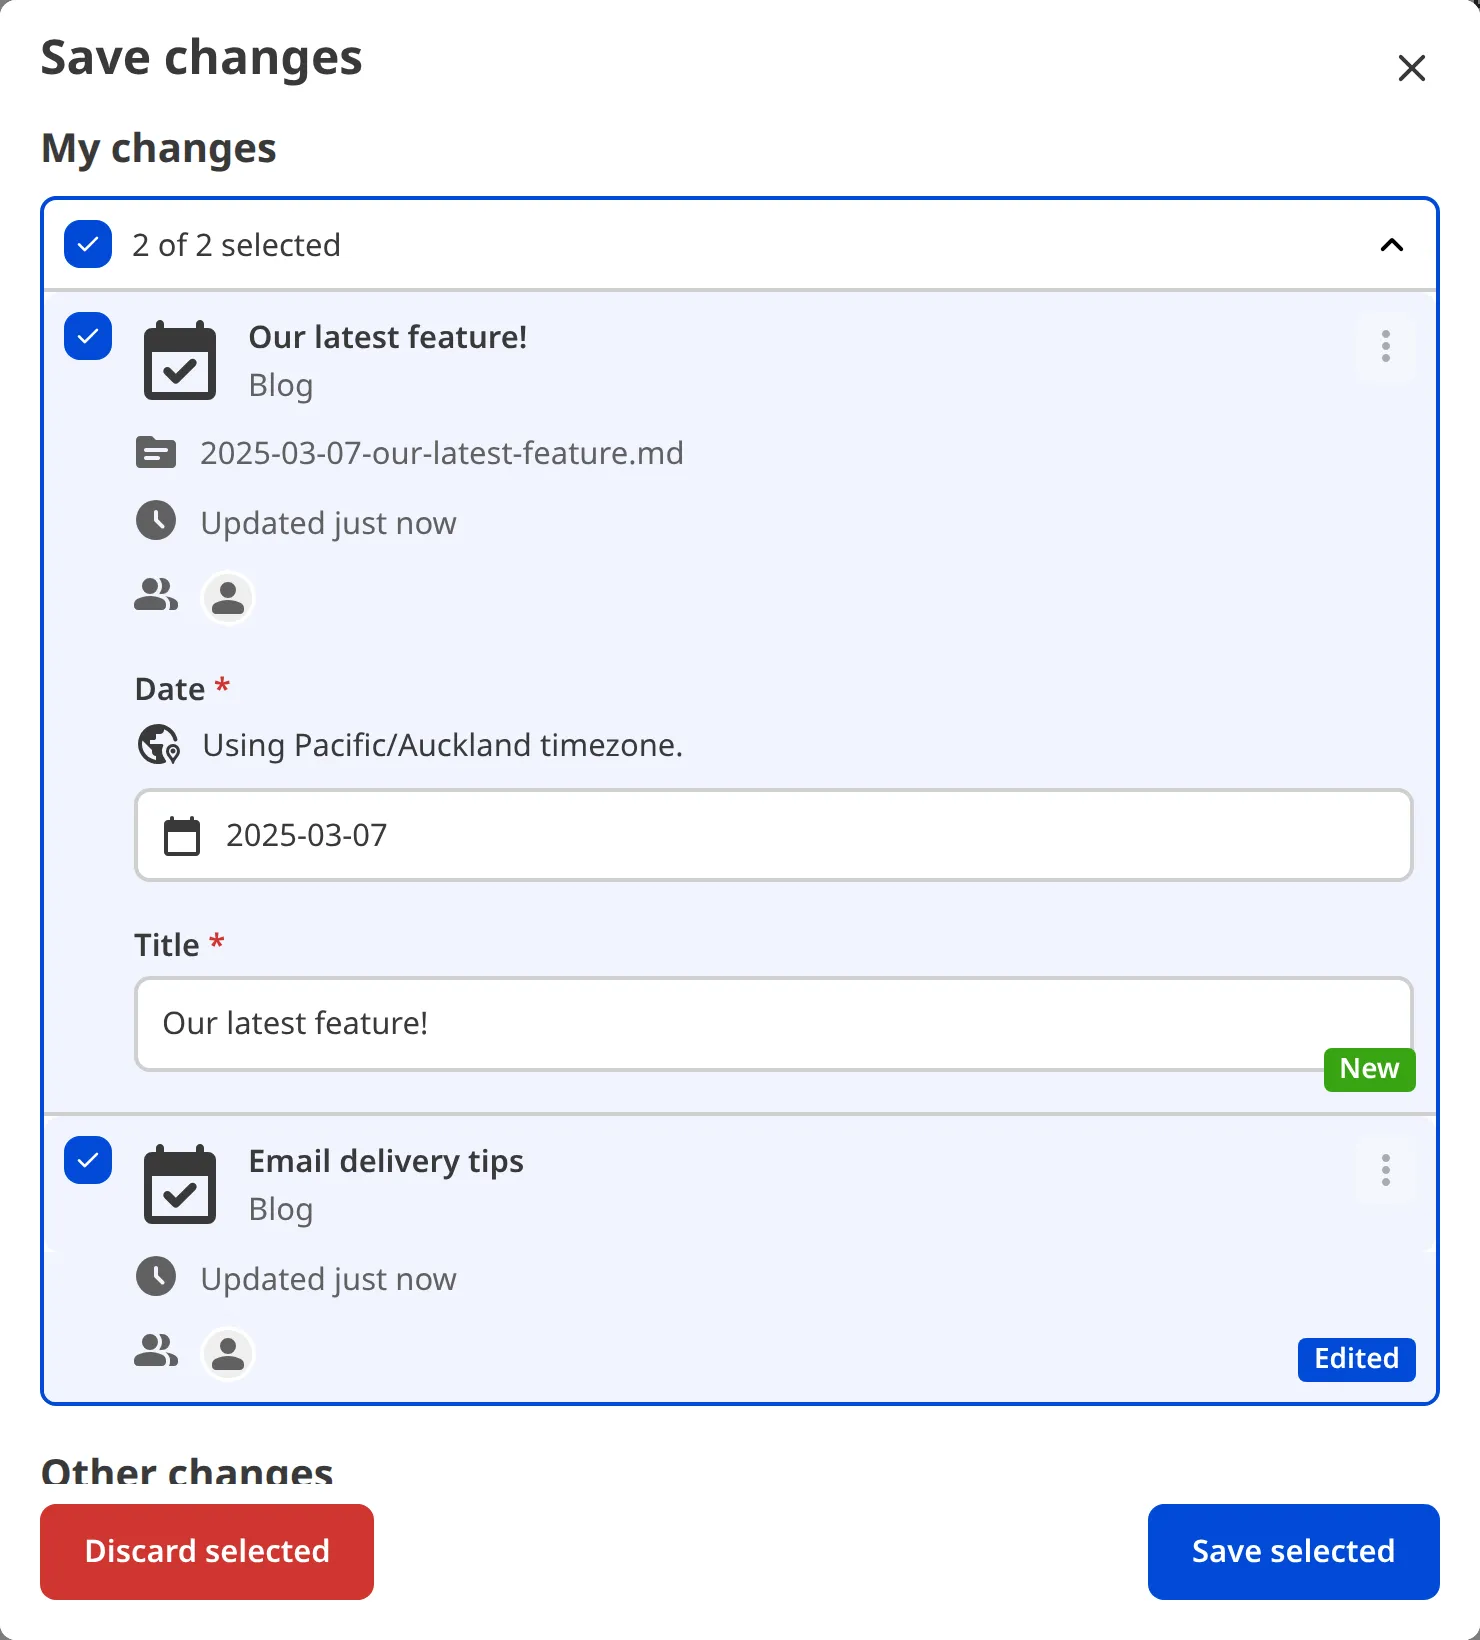Click the Discard selected button
Viewport: 1480px width, 1640px height.
[207, 1551]
